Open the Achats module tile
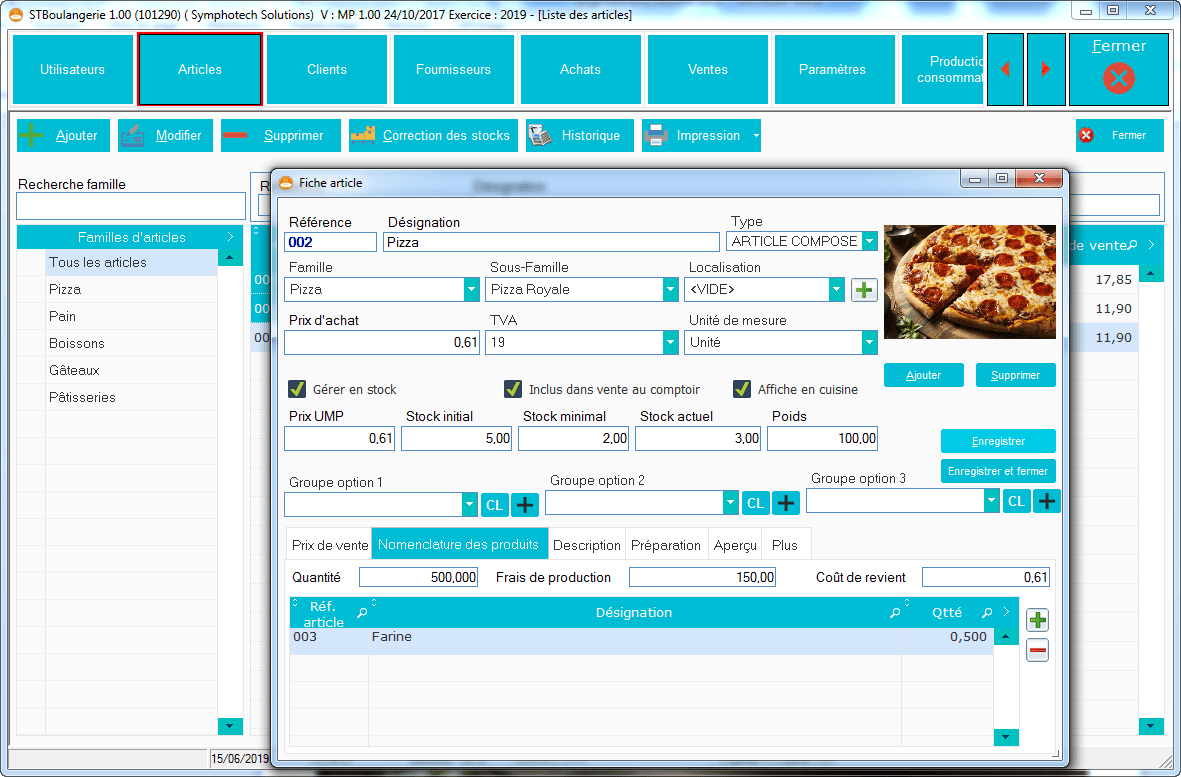1181x777 pixels. [581, 69]
